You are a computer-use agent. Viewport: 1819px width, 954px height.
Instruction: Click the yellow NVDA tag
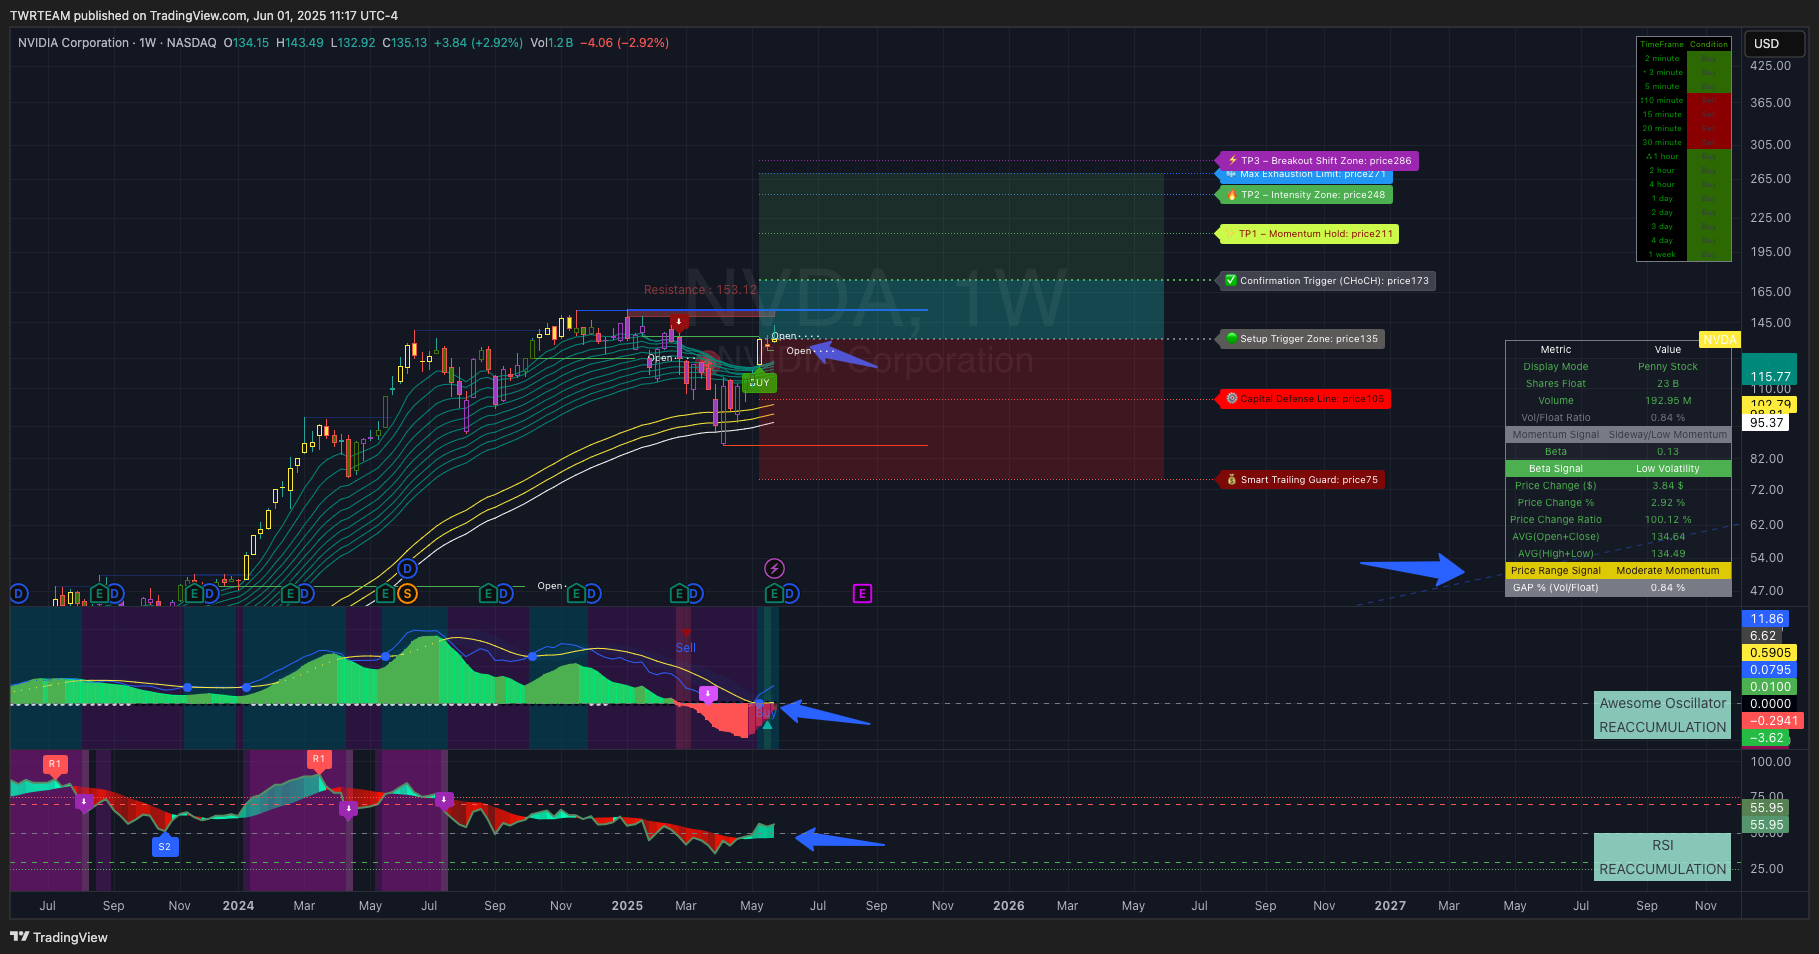(x=1720, y=340)
